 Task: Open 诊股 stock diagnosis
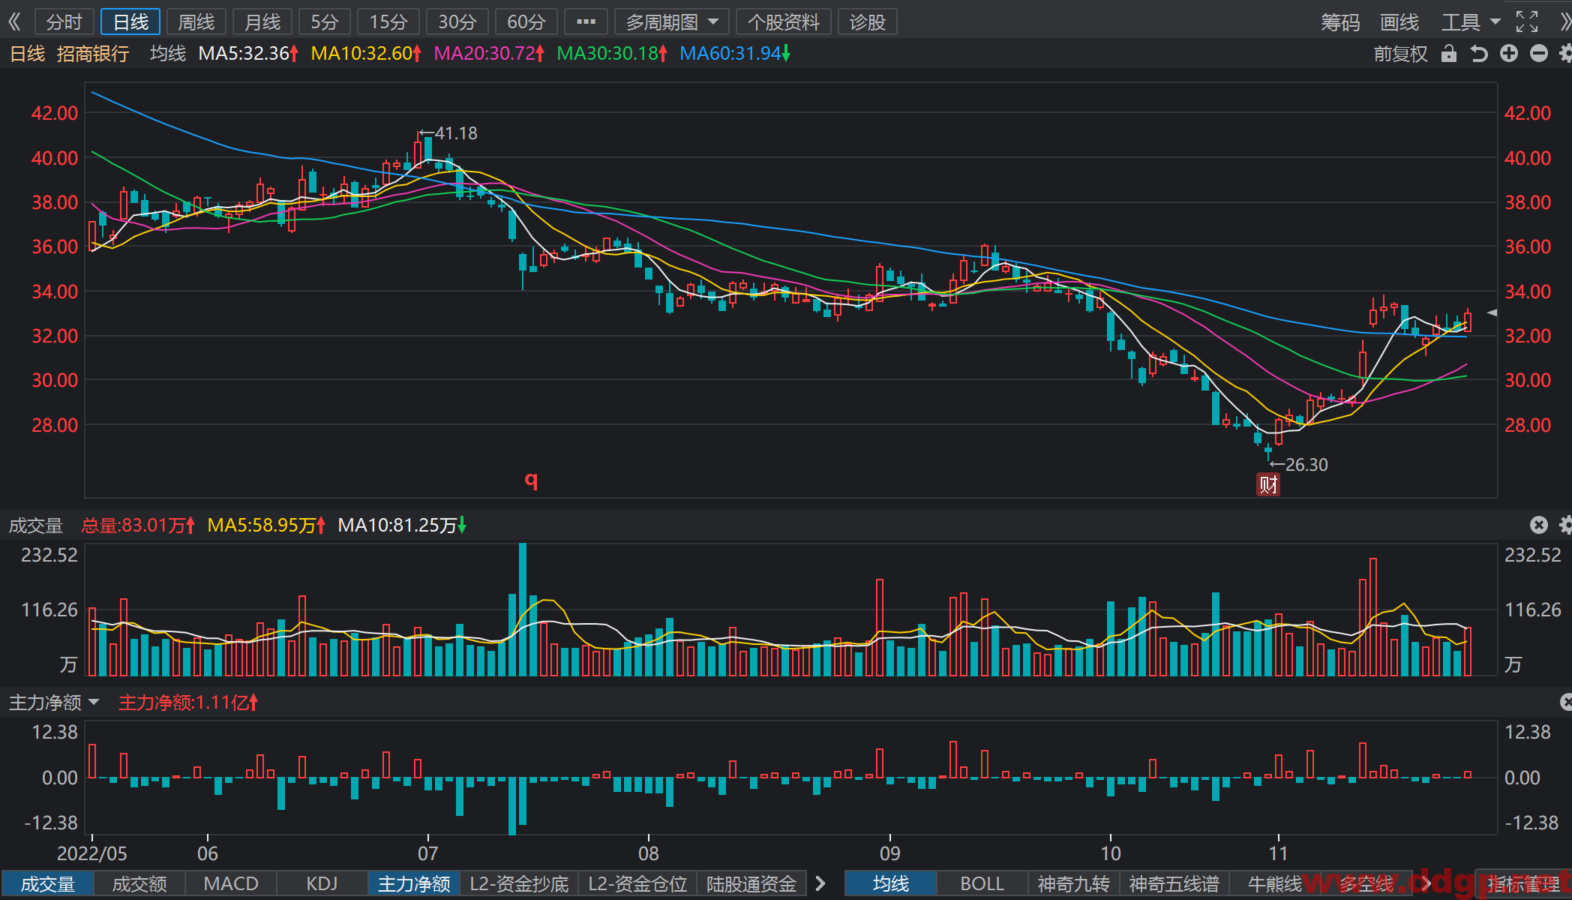tap(867, 22)
